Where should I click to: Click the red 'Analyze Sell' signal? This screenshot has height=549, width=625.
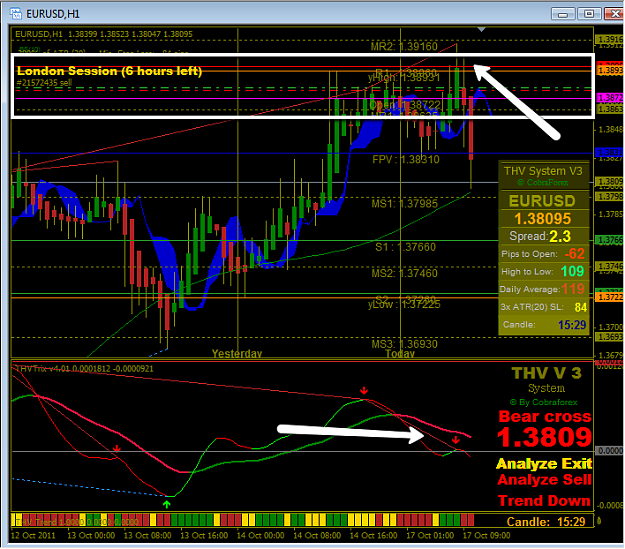click(544, 480)
